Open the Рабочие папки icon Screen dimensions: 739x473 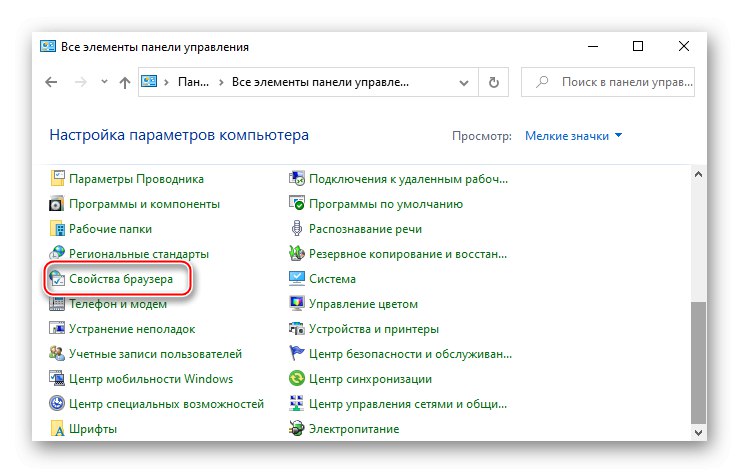(57, 228)
